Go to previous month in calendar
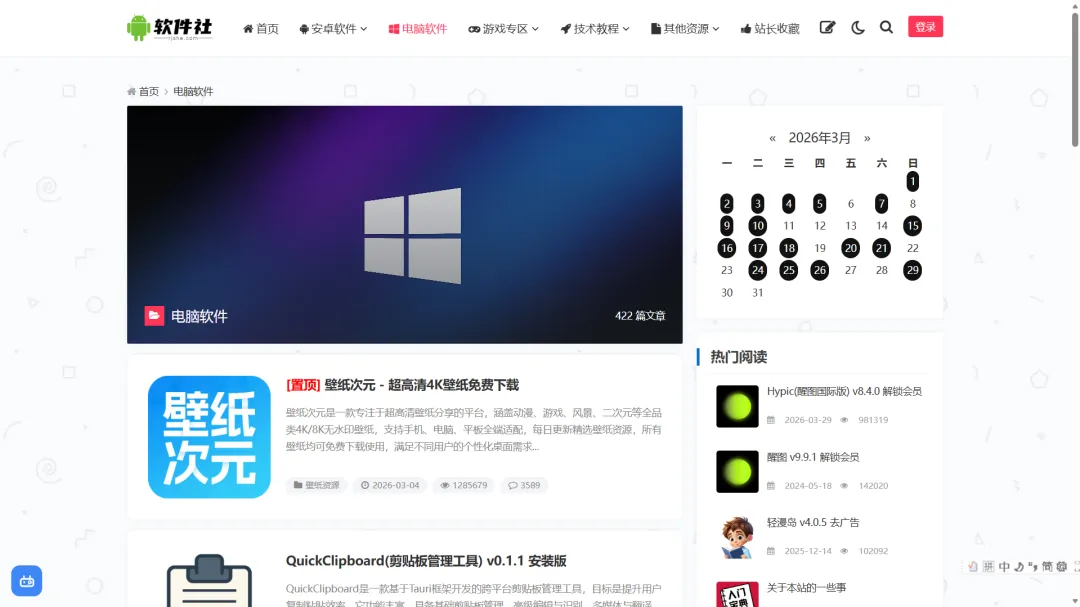 (x=772, y=138)
